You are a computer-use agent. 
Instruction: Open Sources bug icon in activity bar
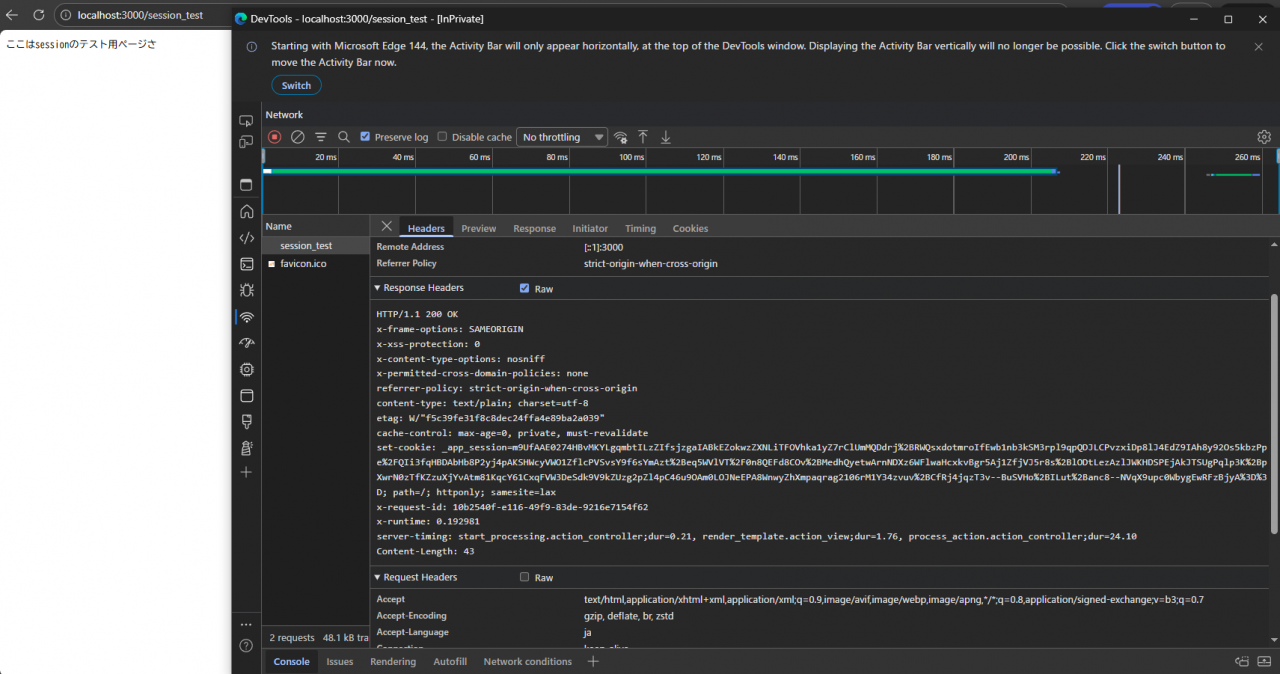246,291
